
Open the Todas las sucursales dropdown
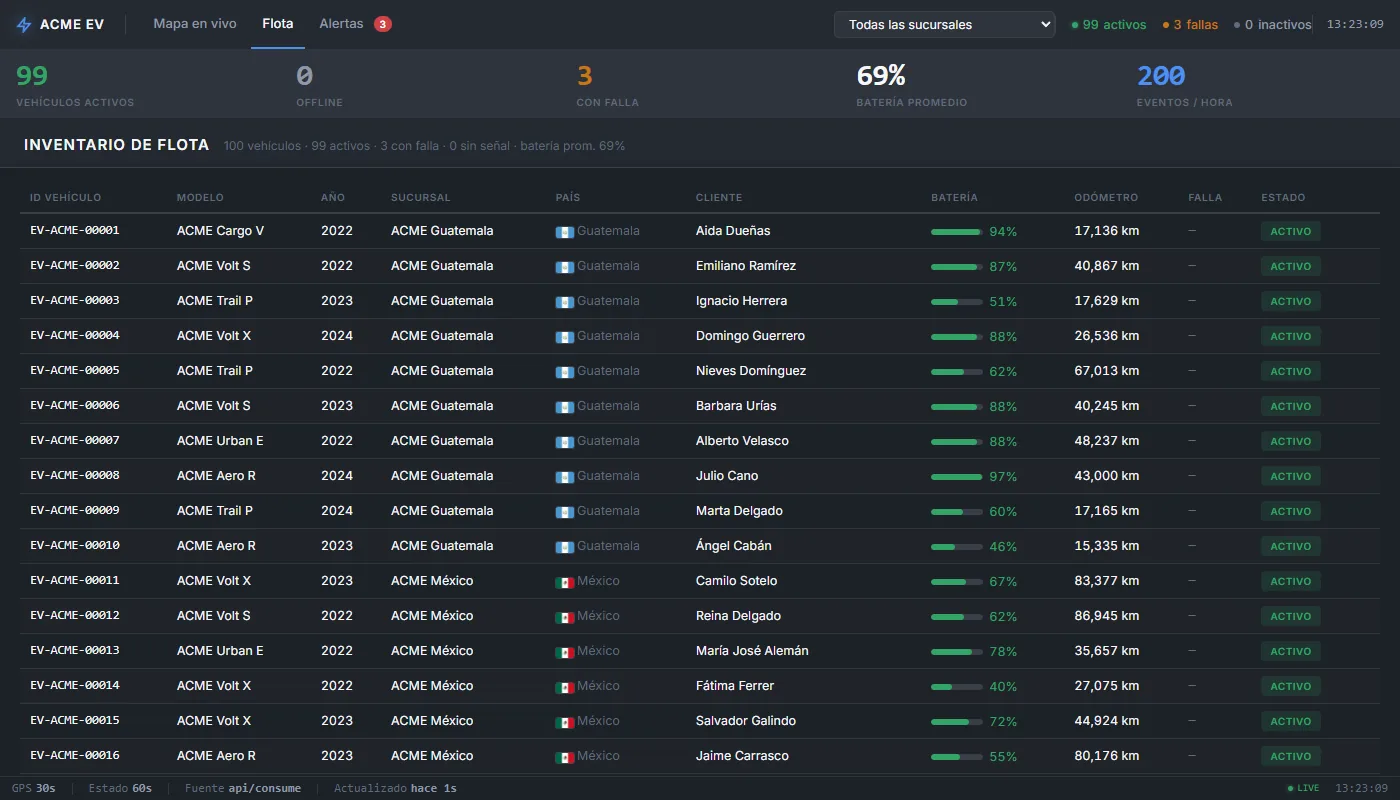point(944,25)
